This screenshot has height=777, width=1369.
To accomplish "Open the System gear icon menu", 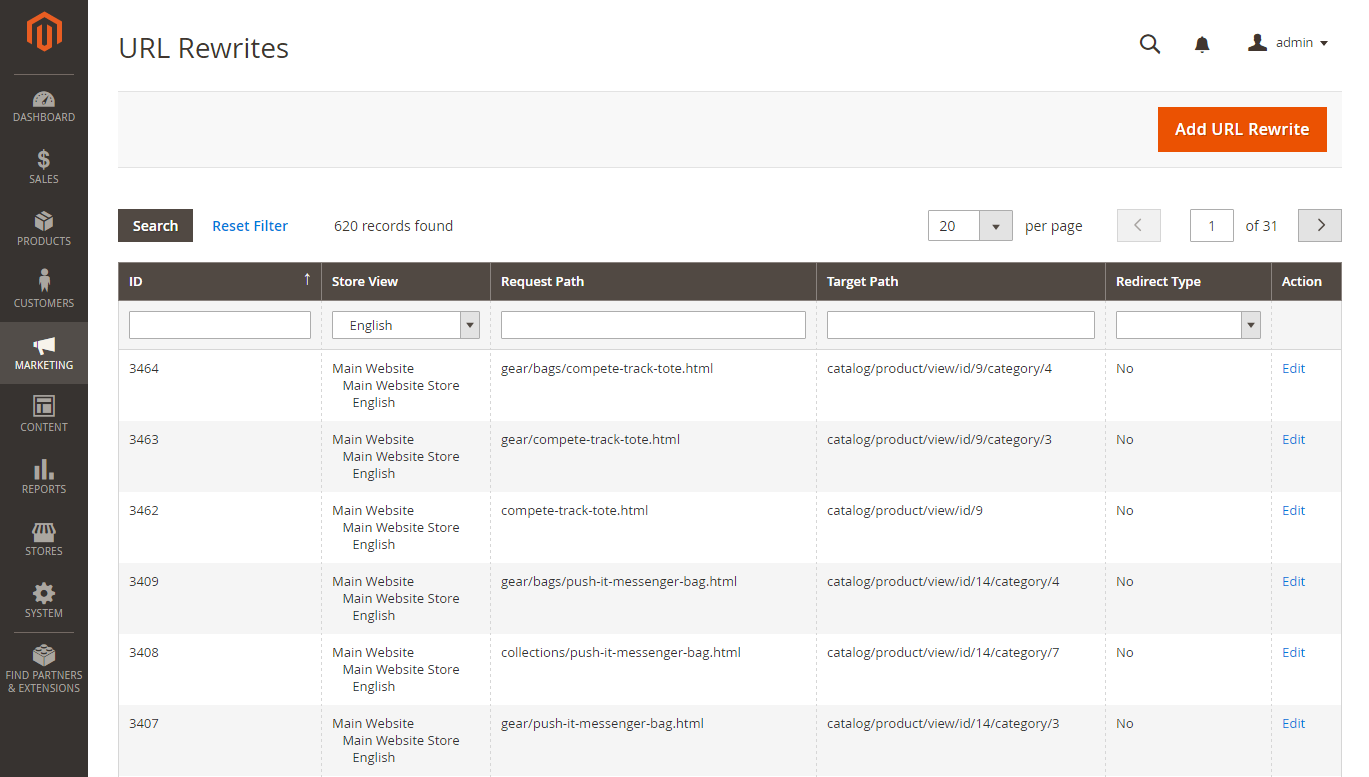I will [x=44, y=601].
